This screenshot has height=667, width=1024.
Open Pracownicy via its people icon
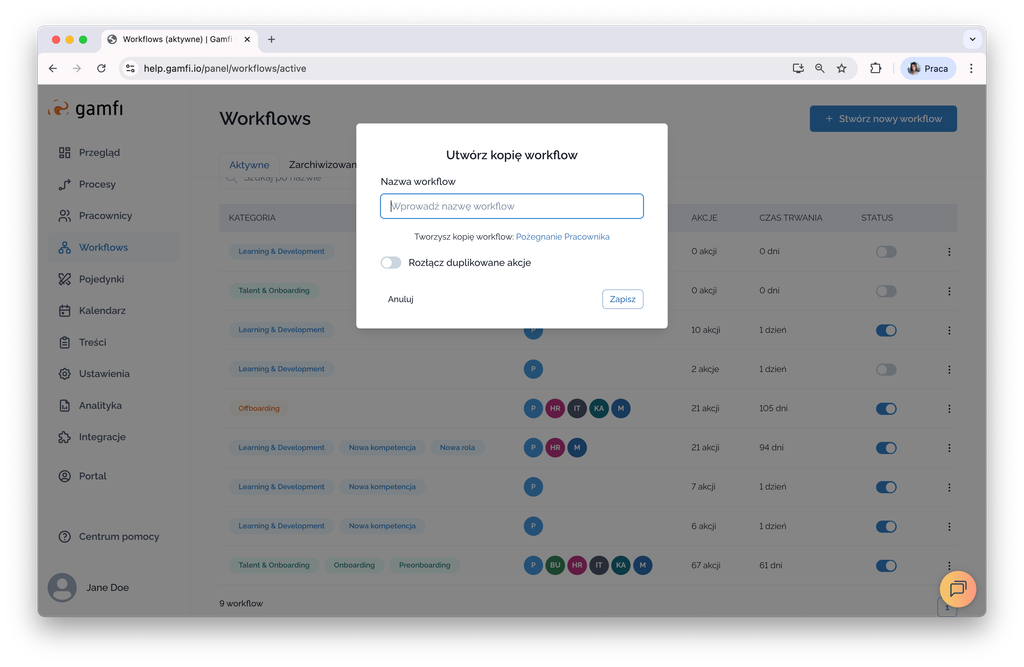click(64, 216)
